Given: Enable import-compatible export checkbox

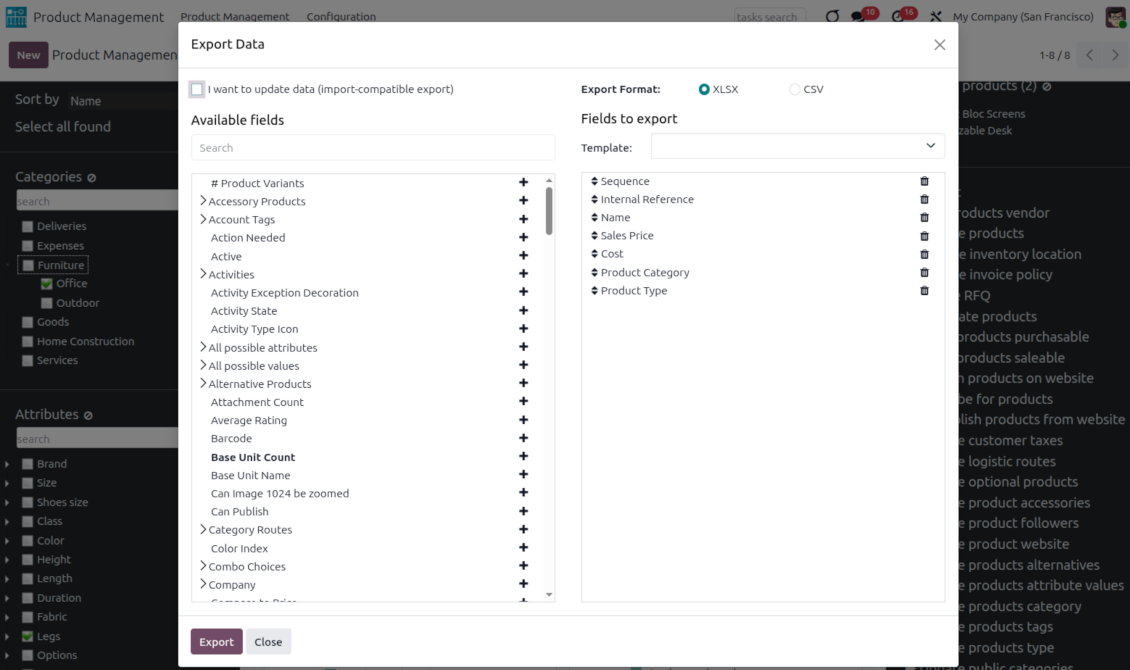Looking at the screenshot, I should pos(197,90).
